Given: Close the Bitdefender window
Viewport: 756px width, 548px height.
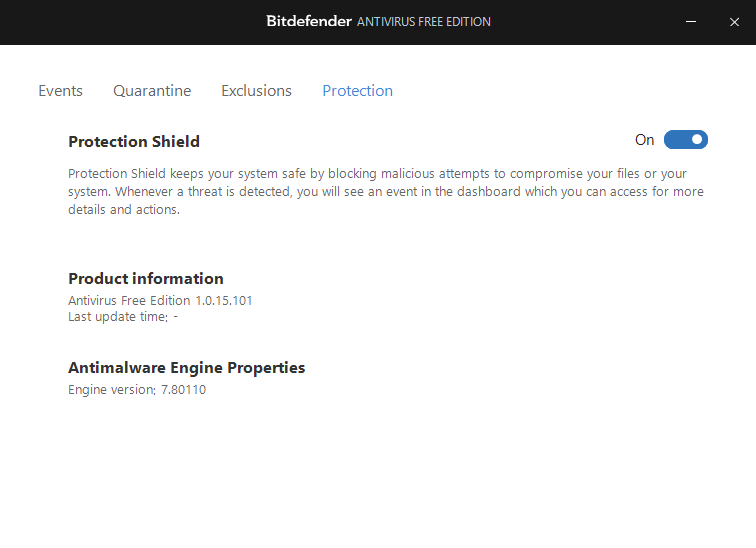Looking at the screenshot, I should 734,22.
